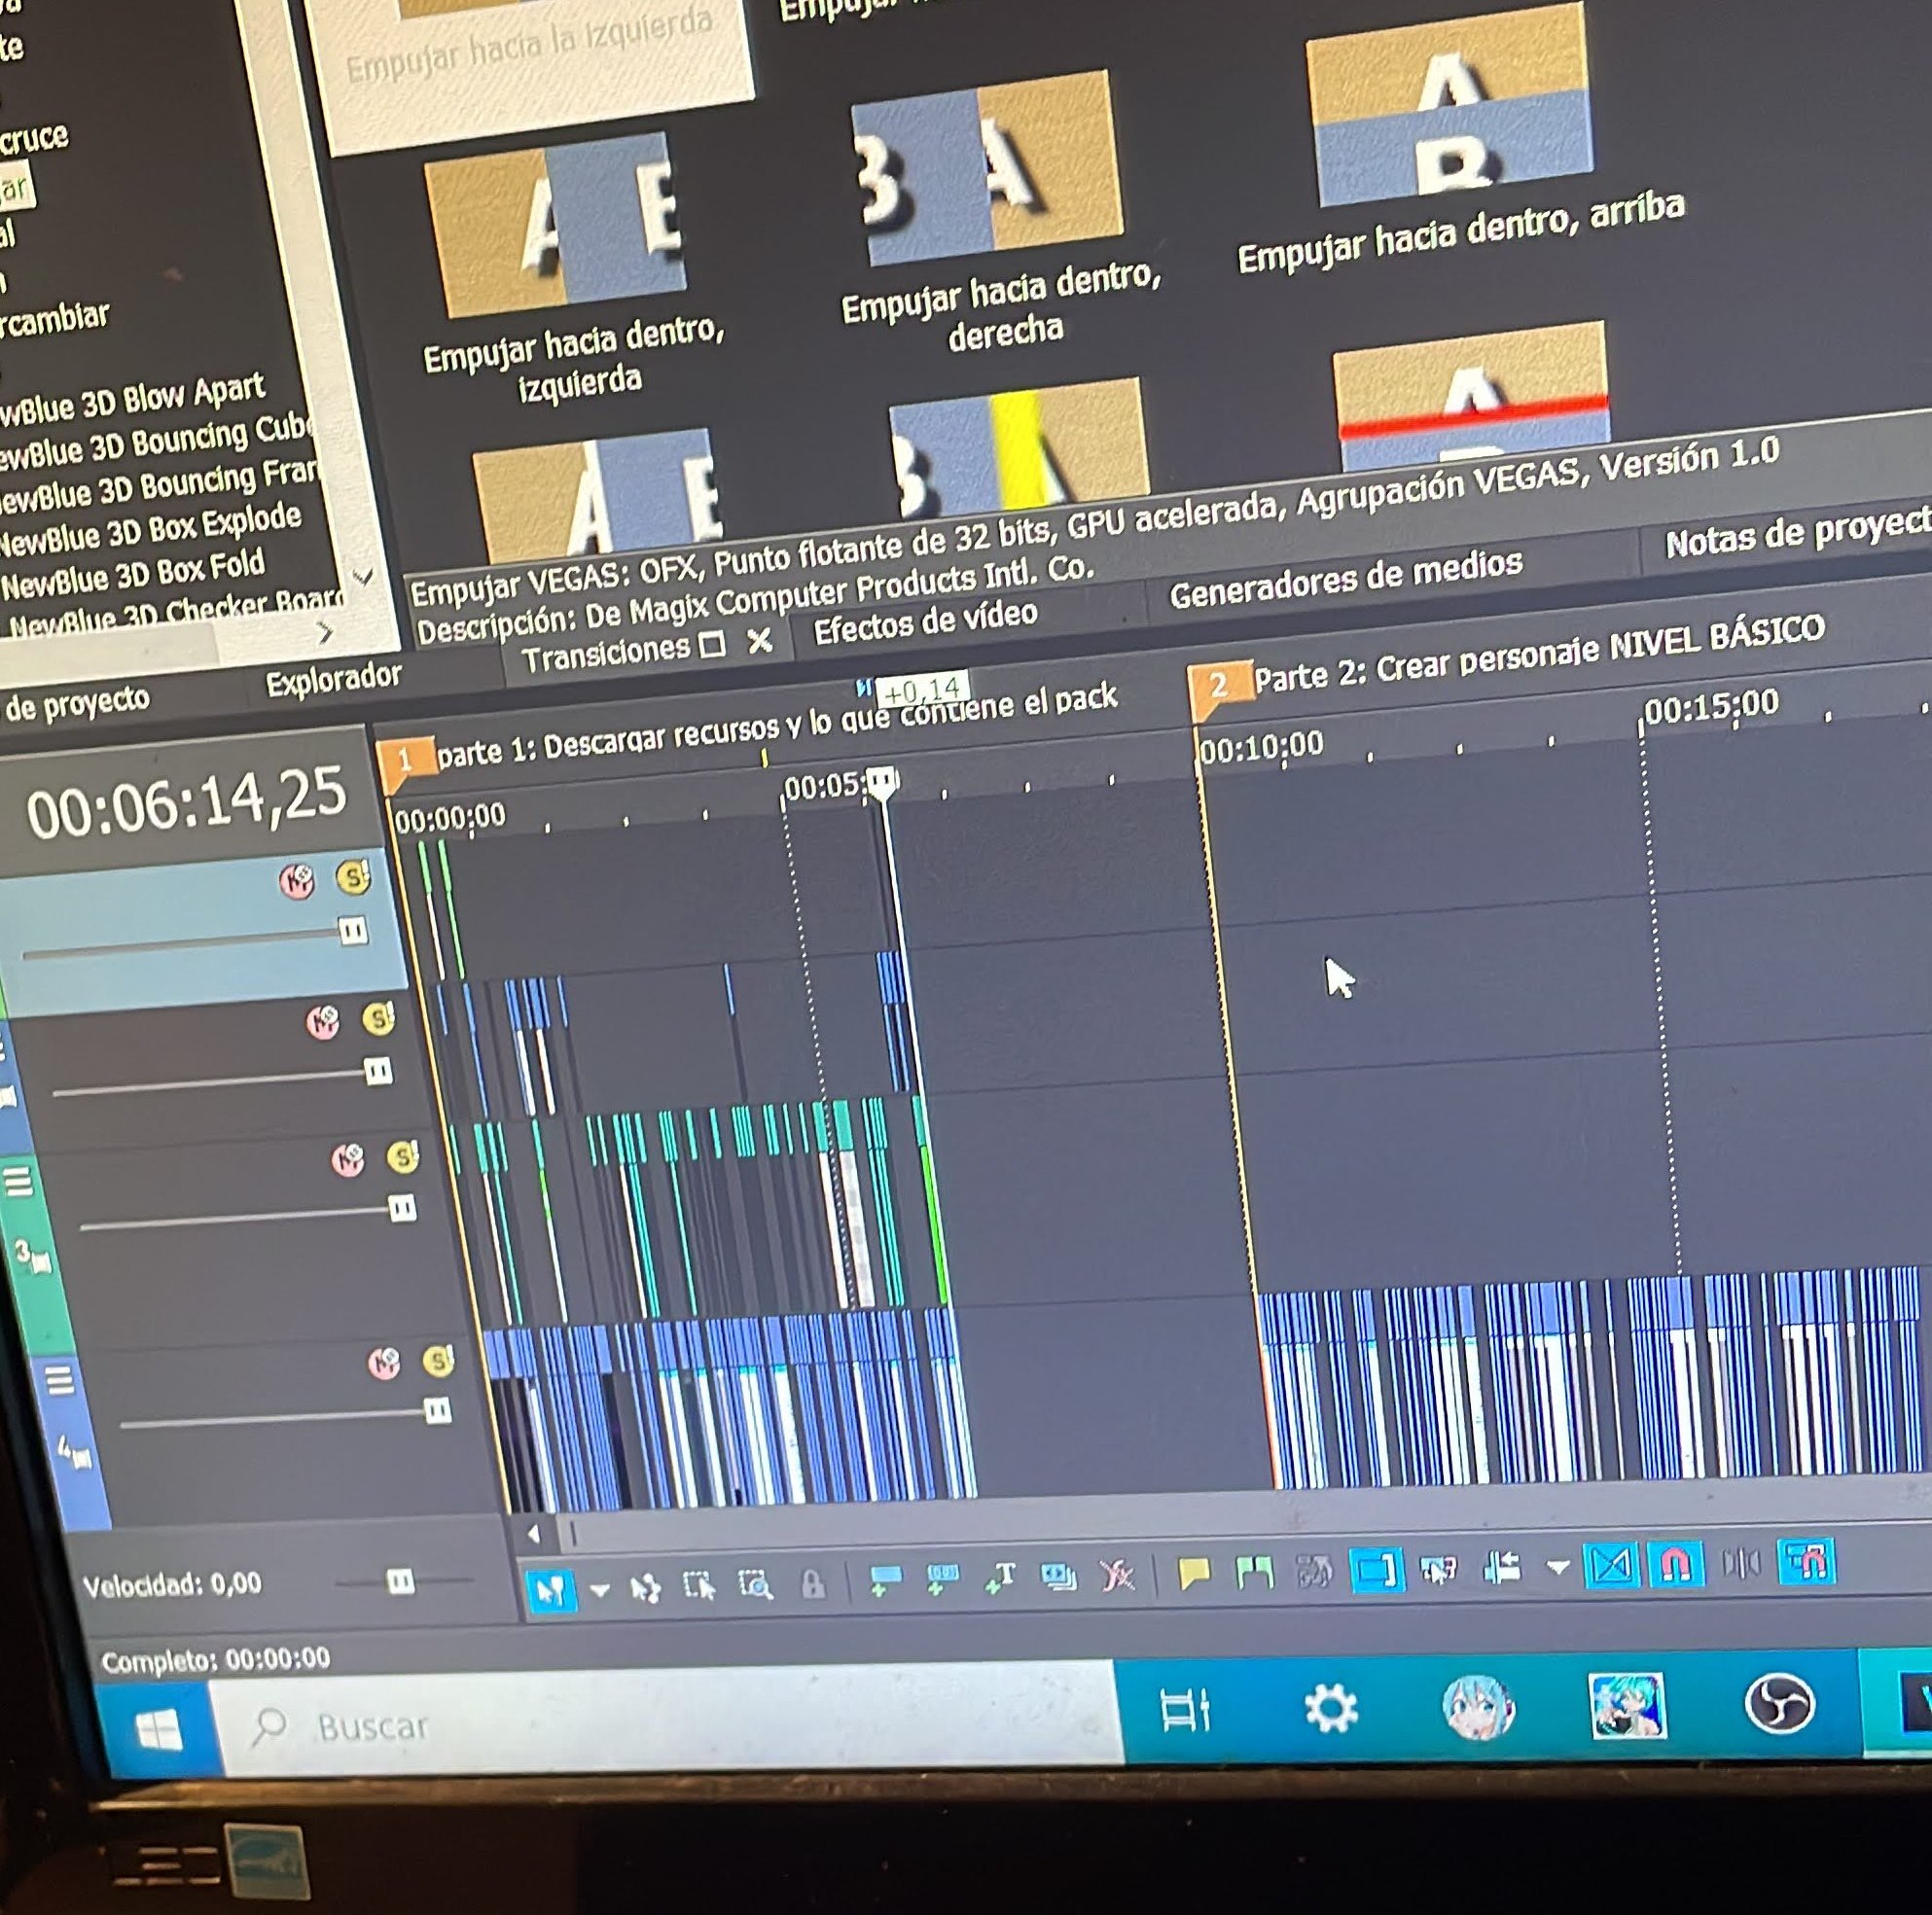Solo track 4
Screen dimensions: 1932x1915
(x=439, y=1360)
